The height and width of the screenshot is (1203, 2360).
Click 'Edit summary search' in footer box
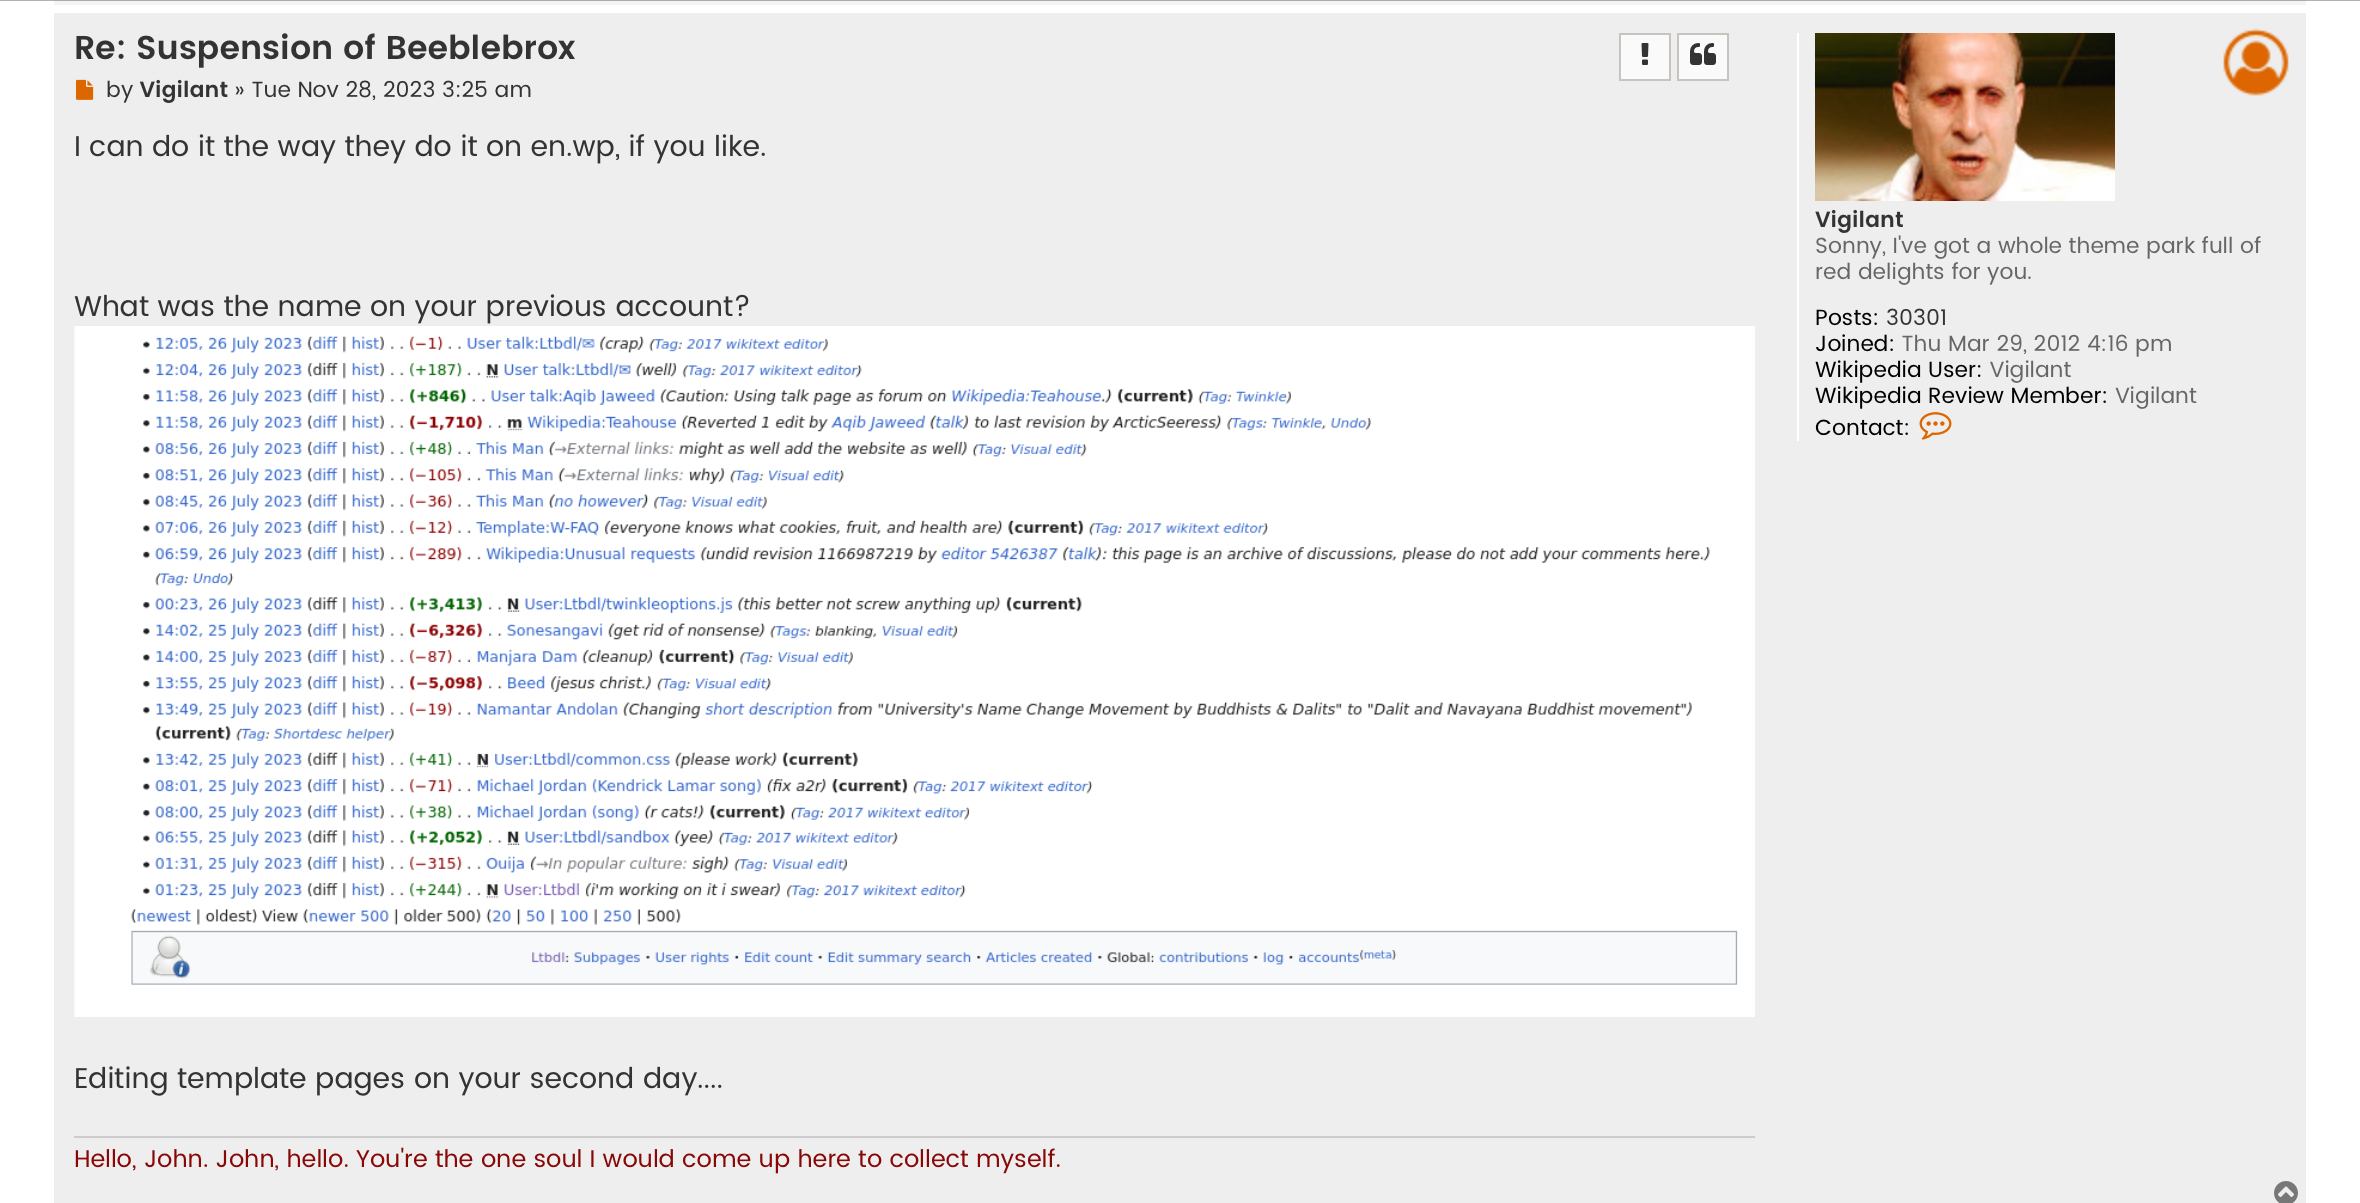pos(899,958)
